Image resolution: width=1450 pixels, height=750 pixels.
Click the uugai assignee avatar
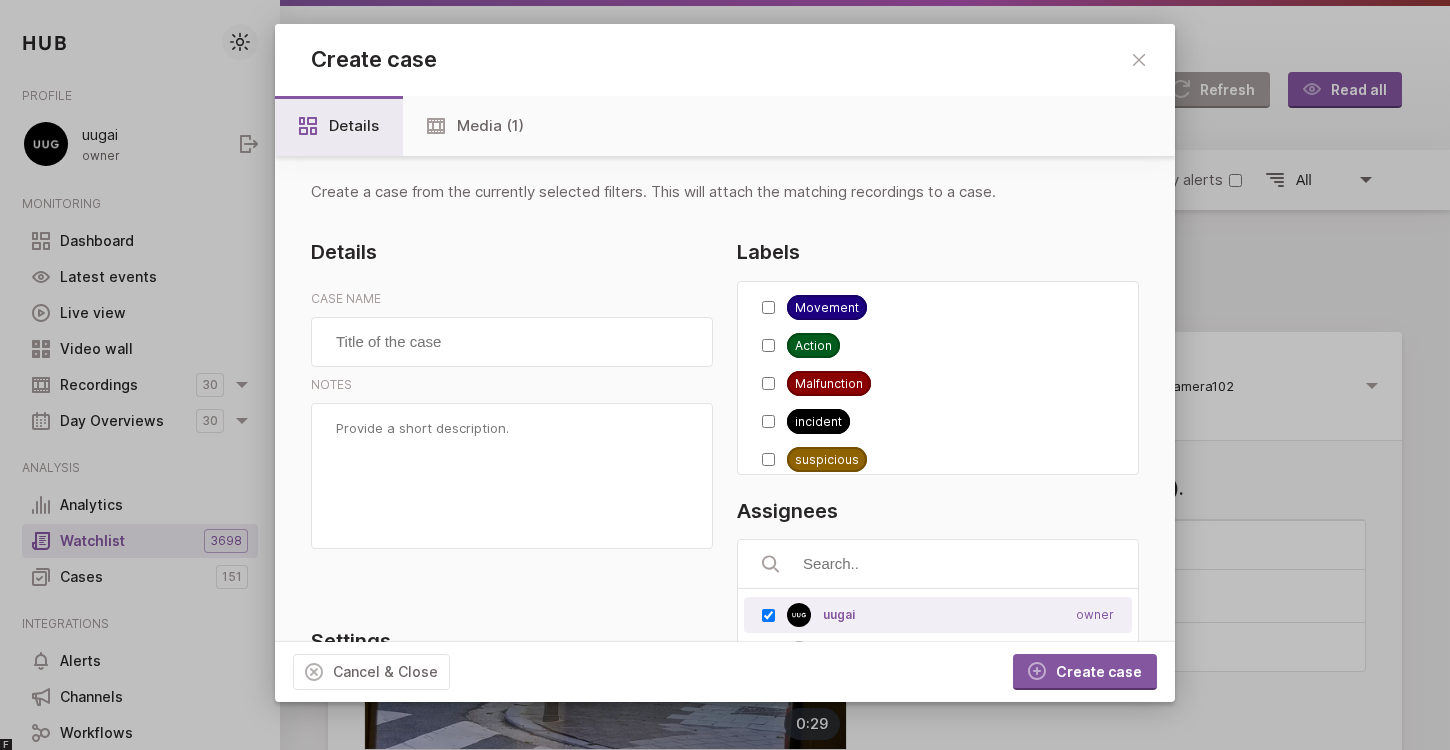(x=799, y=615)
